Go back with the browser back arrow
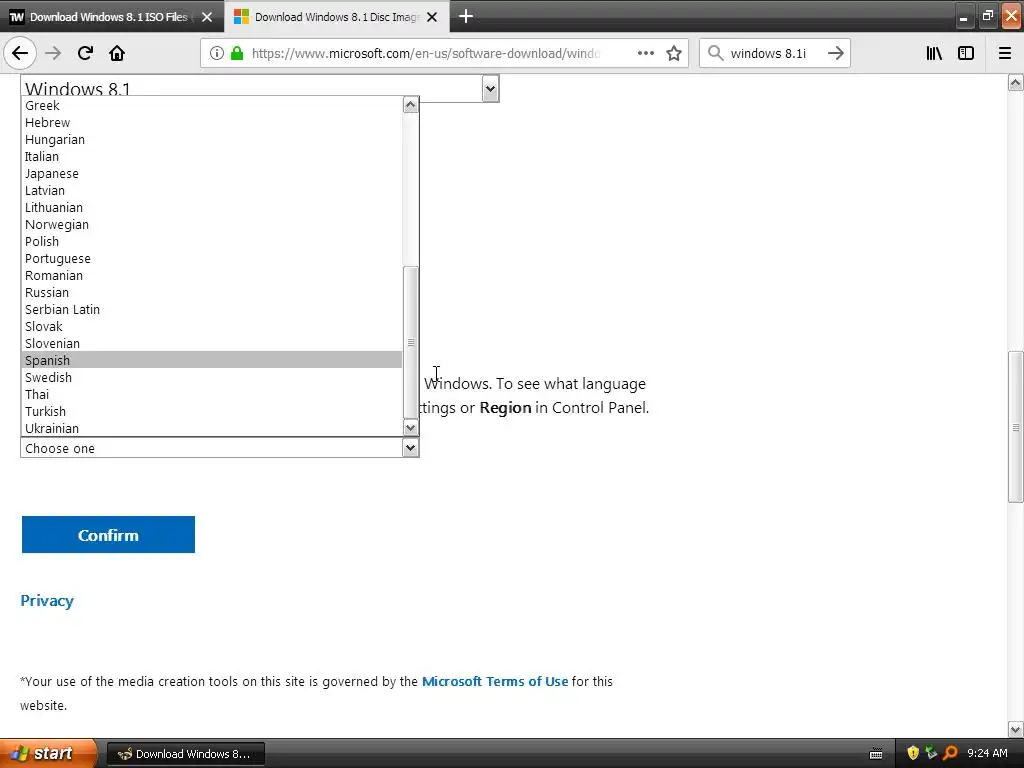This screenshot has height=768, width=1024. tap(20, 53)
